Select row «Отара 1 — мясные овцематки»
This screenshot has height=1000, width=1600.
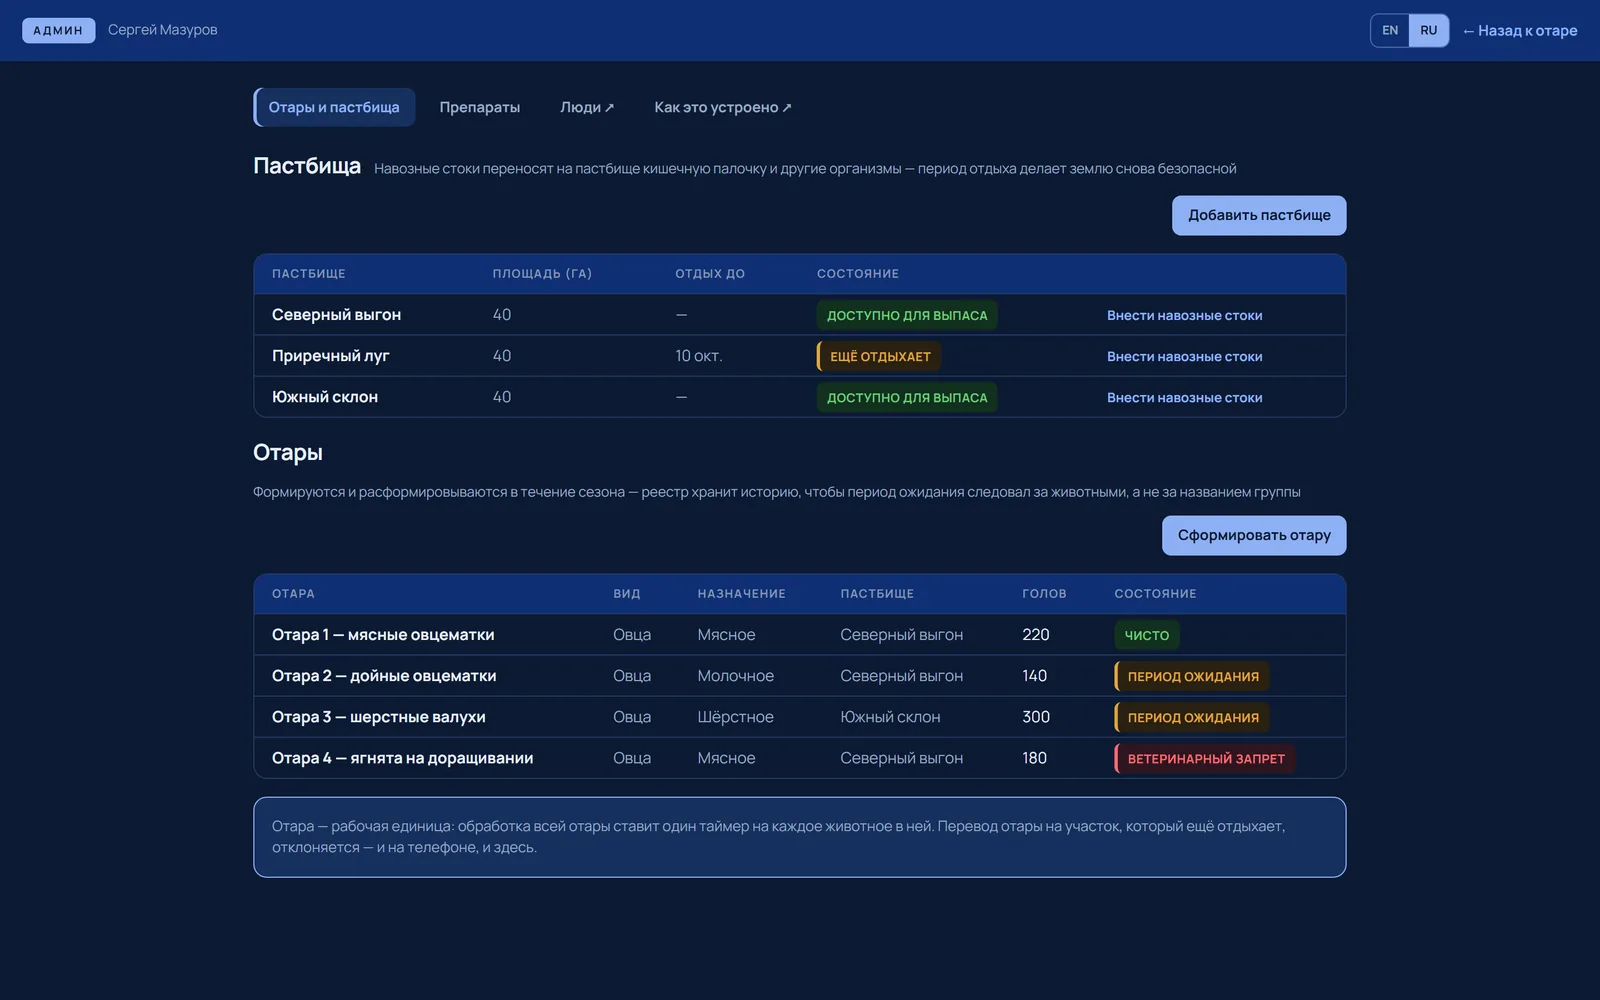[x=800, y=635]
